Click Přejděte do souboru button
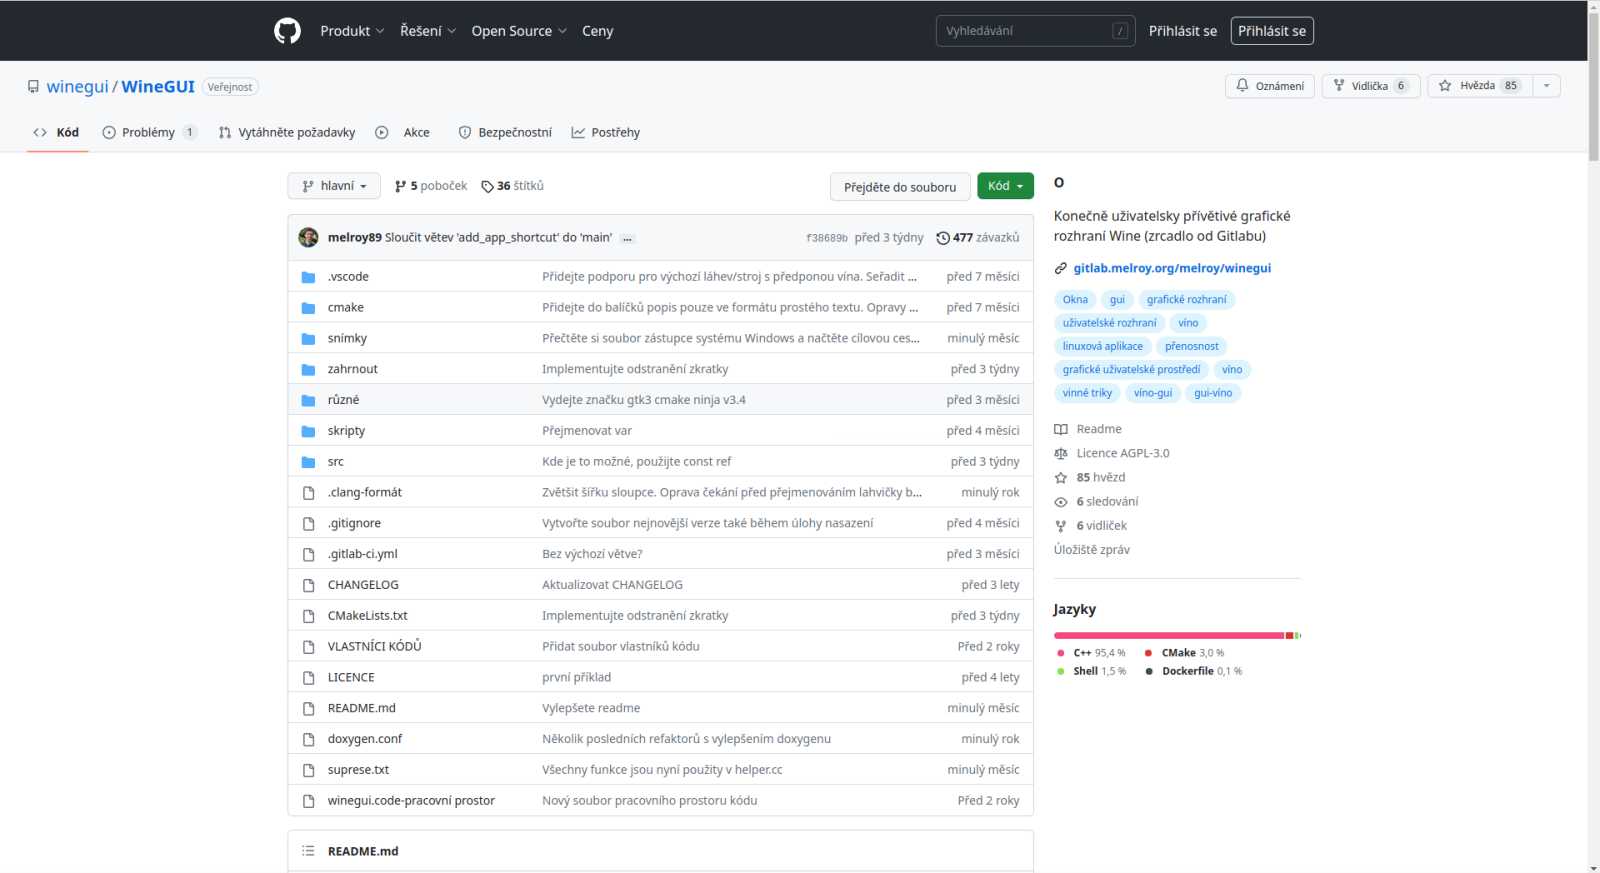The image size is (1600, 873). (900, 187)
